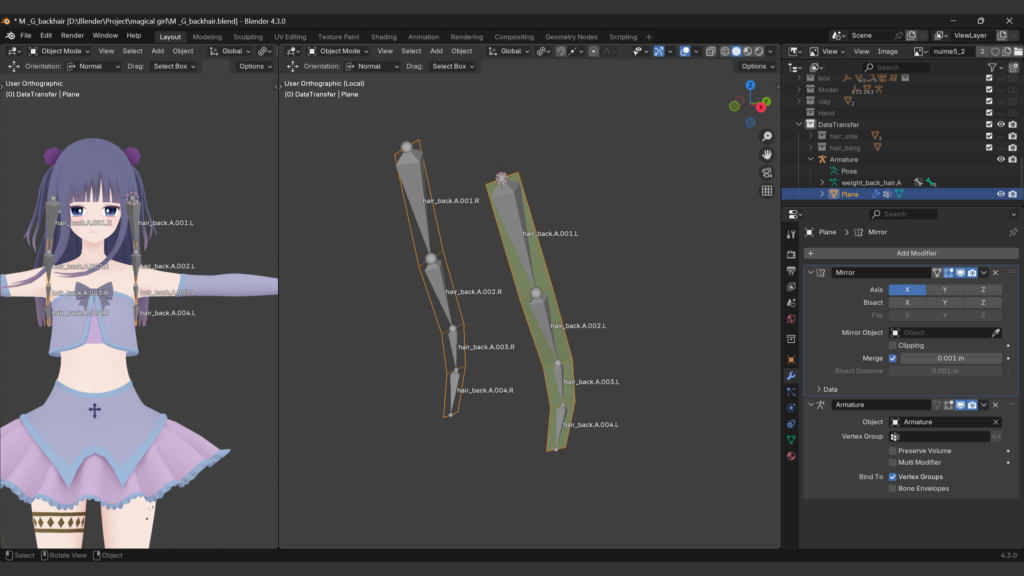Screen dimensions: 1024x576
Task: Remove the Mirror modifier with X
Action: (995, 272)
